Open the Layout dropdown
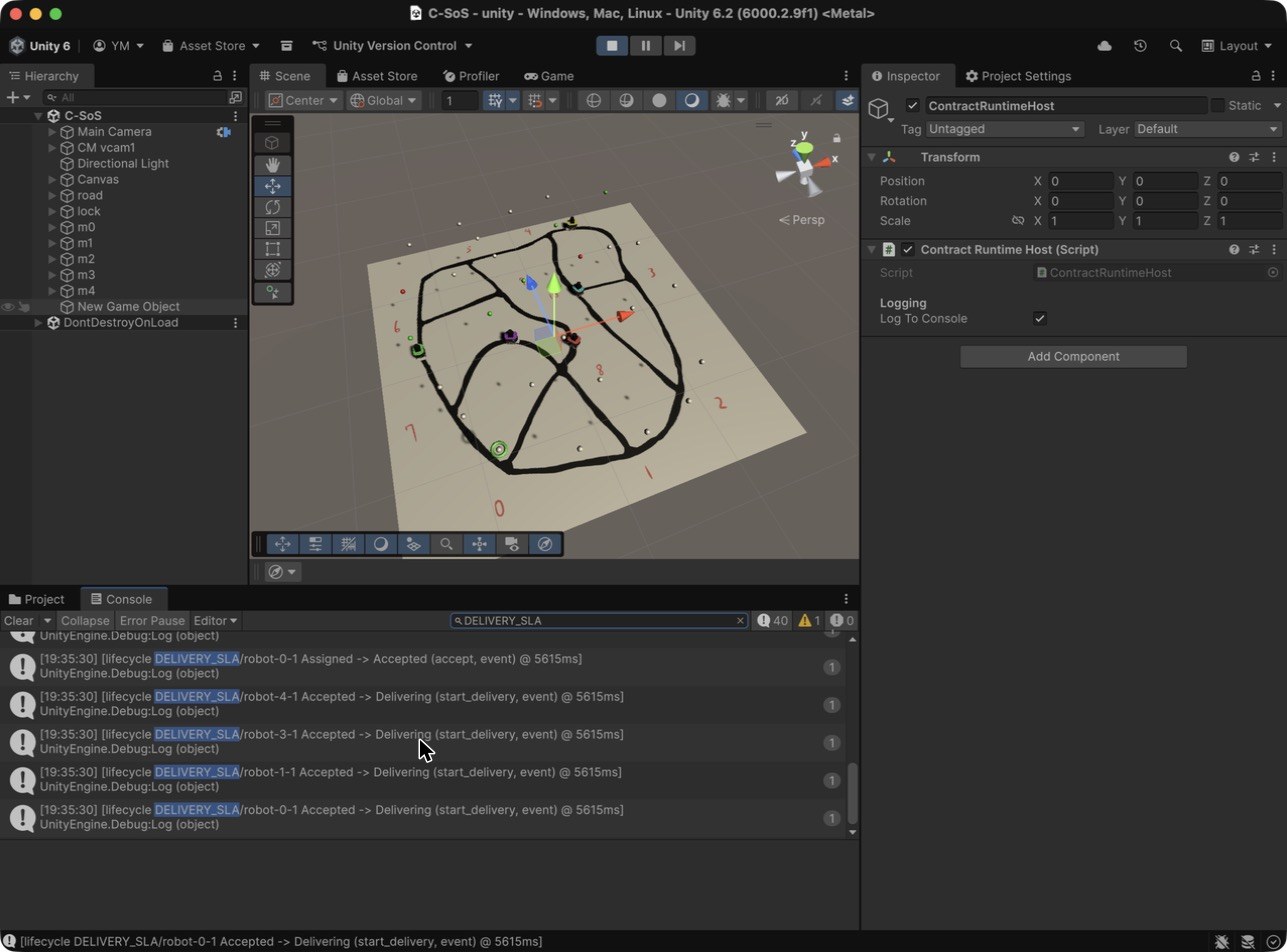Image resolution: width=1287 pixels, height=952 pixels. (1237, 46)
